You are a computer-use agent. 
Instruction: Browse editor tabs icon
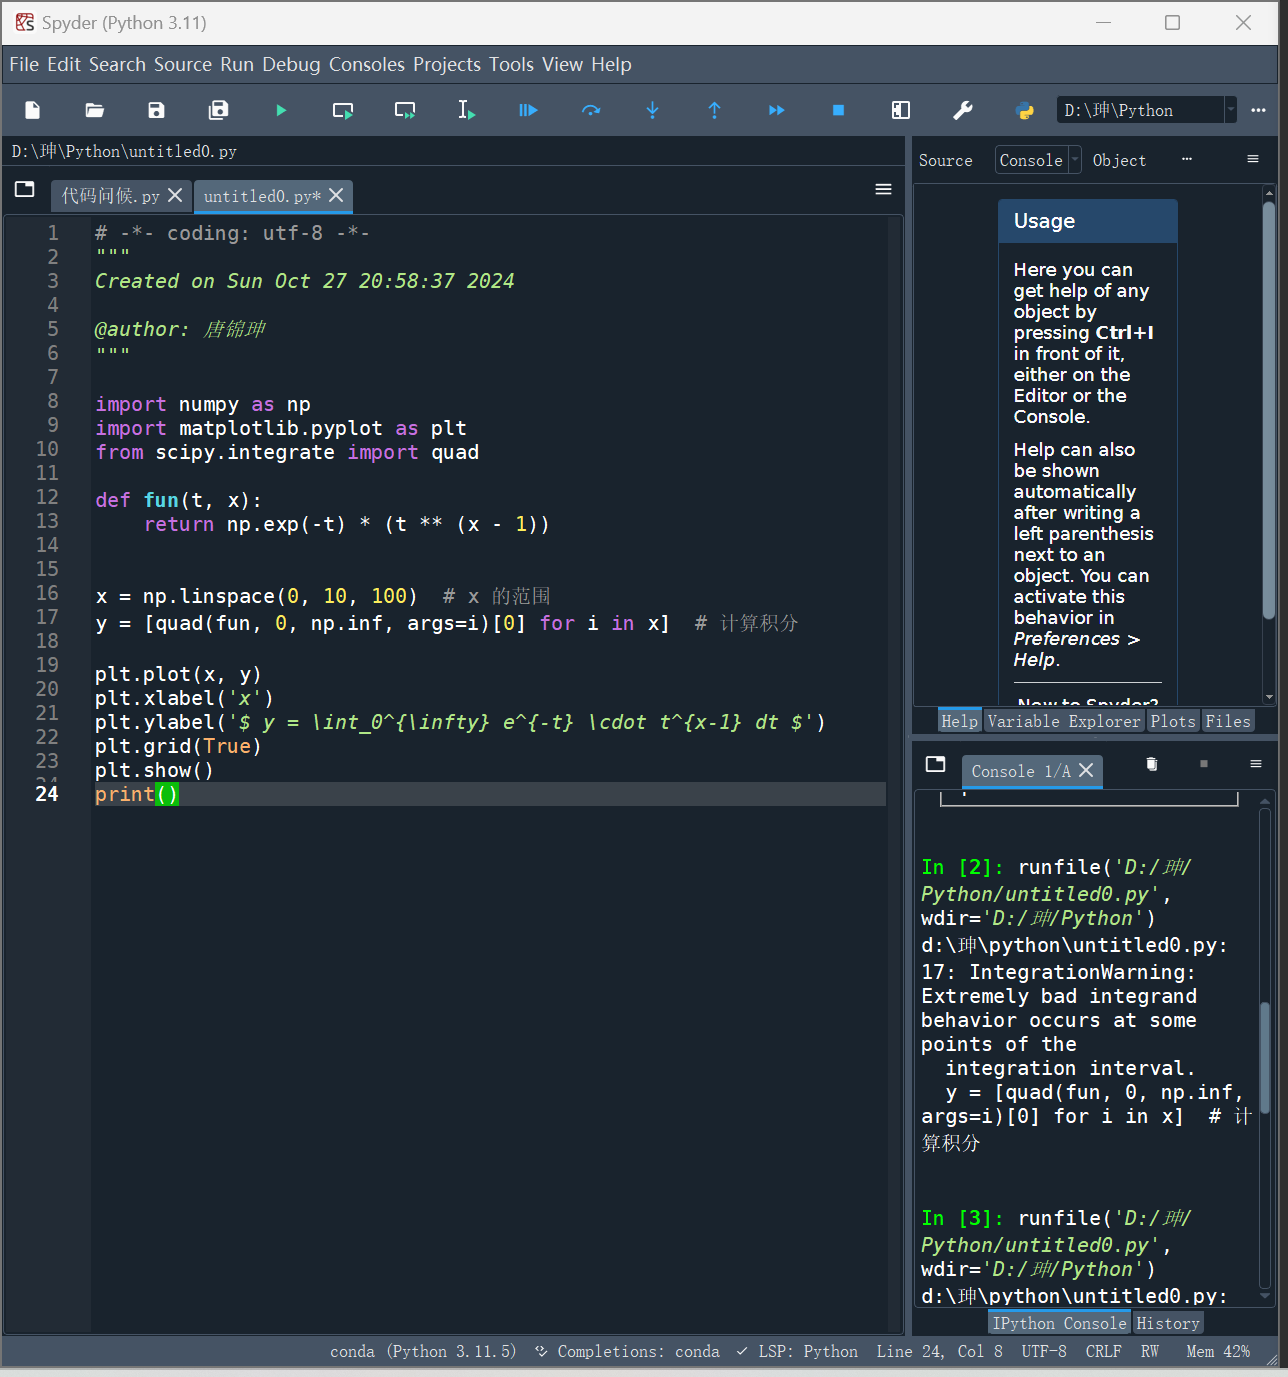pos(25,189)
